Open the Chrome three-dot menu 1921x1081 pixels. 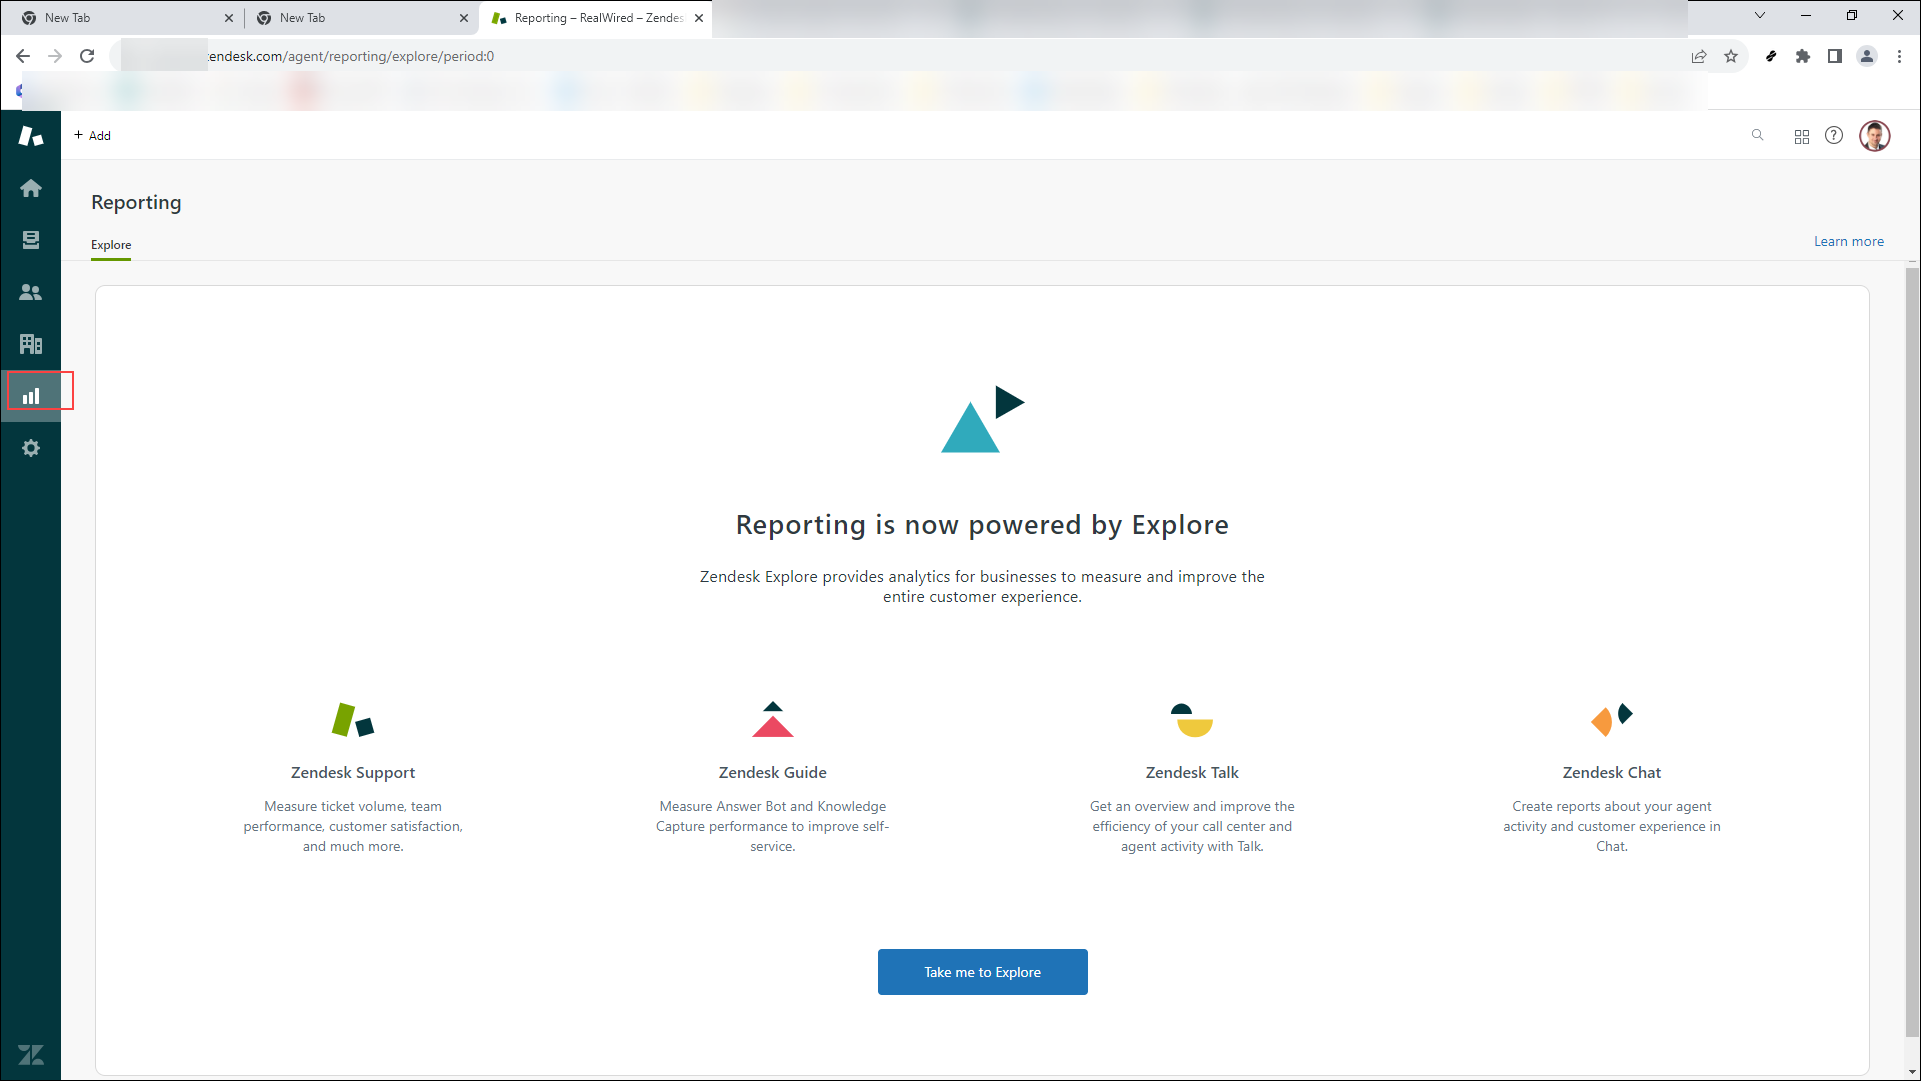[1899, 56]
